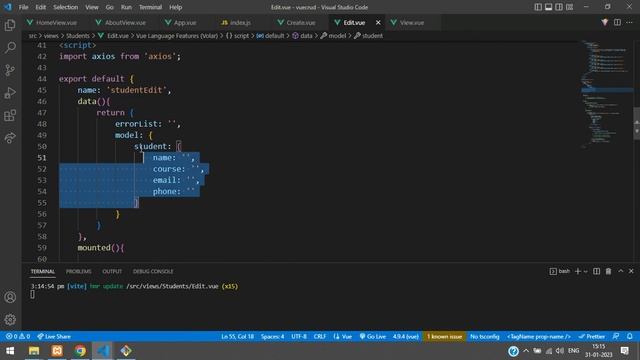640x360 pixels.
Task: Click the data breadcrumb segment
Action: [x=302, y=36]
